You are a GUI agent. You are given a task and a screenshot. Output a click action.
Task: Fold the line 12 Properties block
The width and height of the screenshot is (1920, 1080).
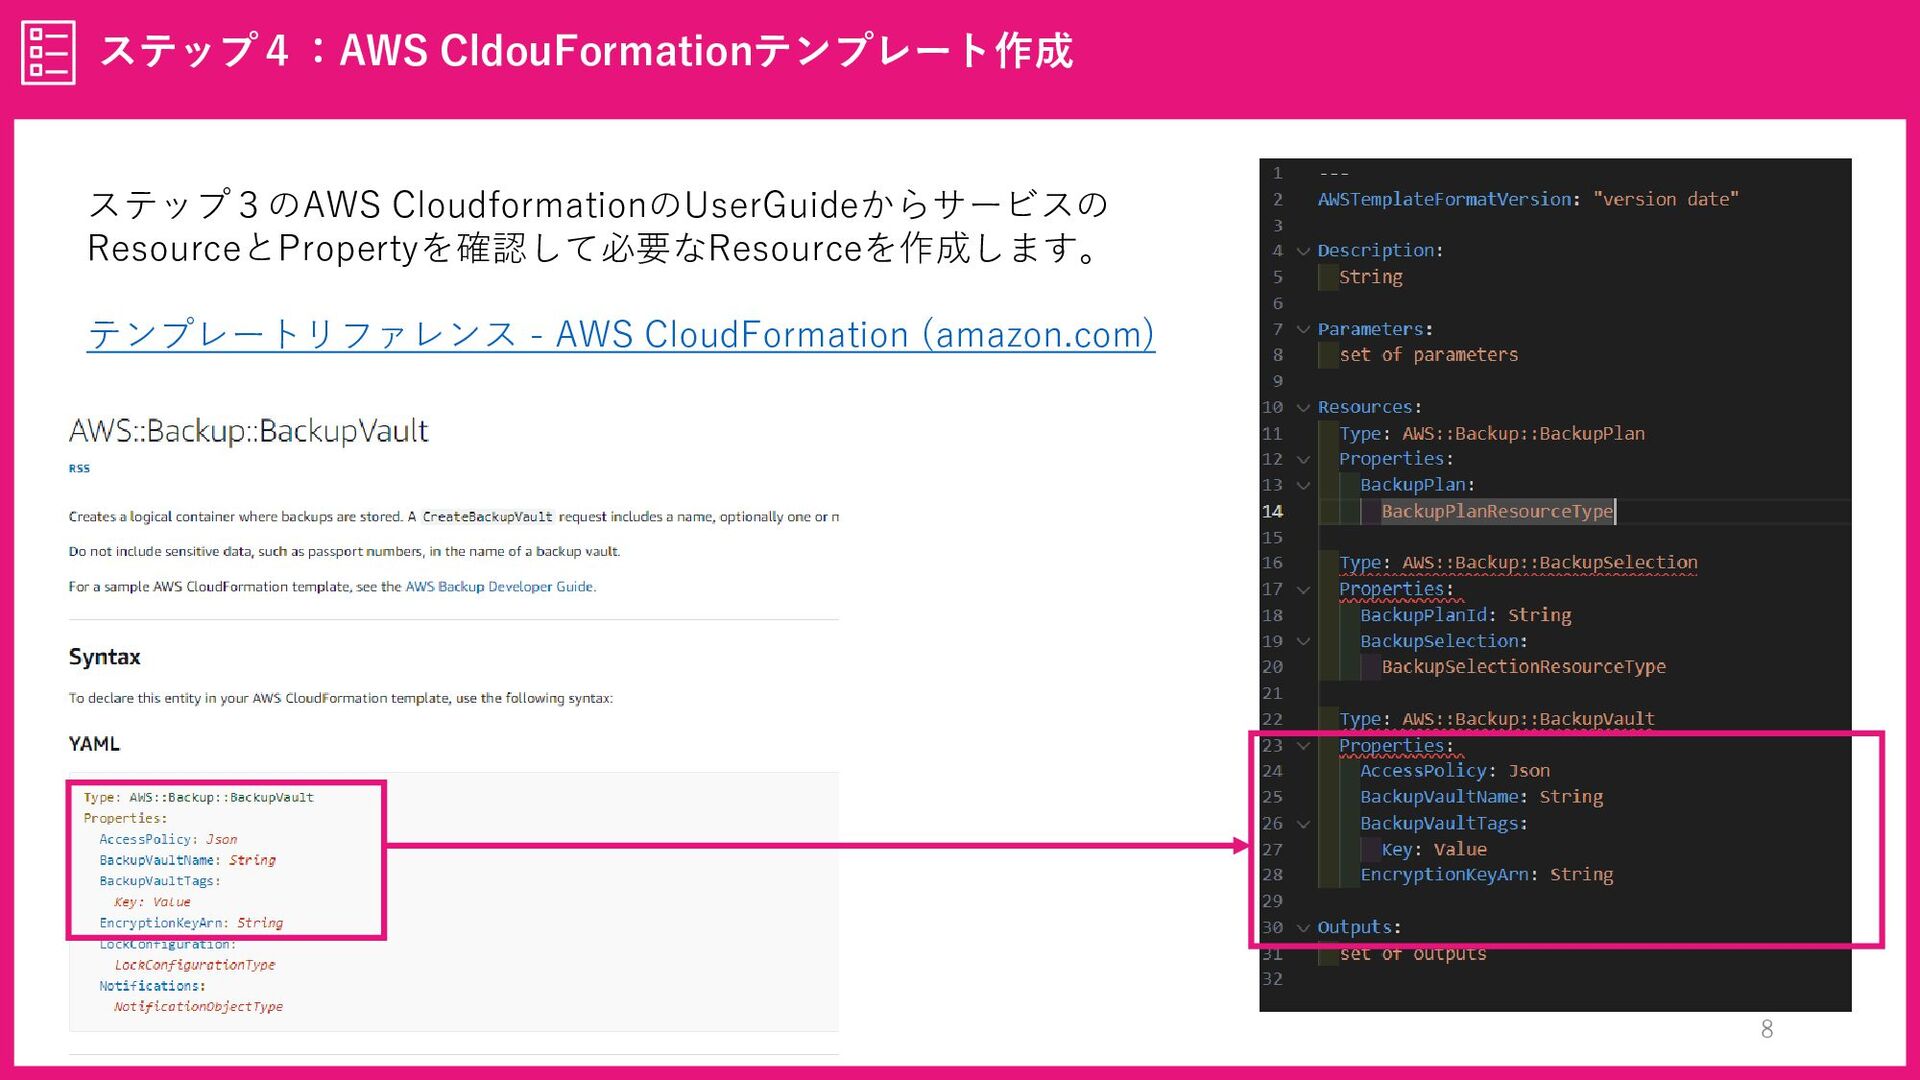[1303, 459]
